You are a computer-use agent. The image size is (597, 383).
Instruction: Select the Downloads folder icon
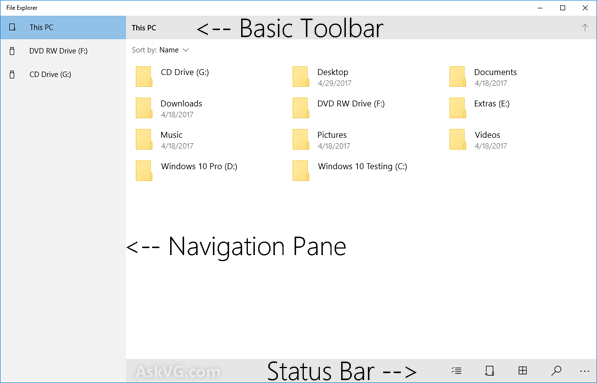pyautogui.click(x=144, y=108)
